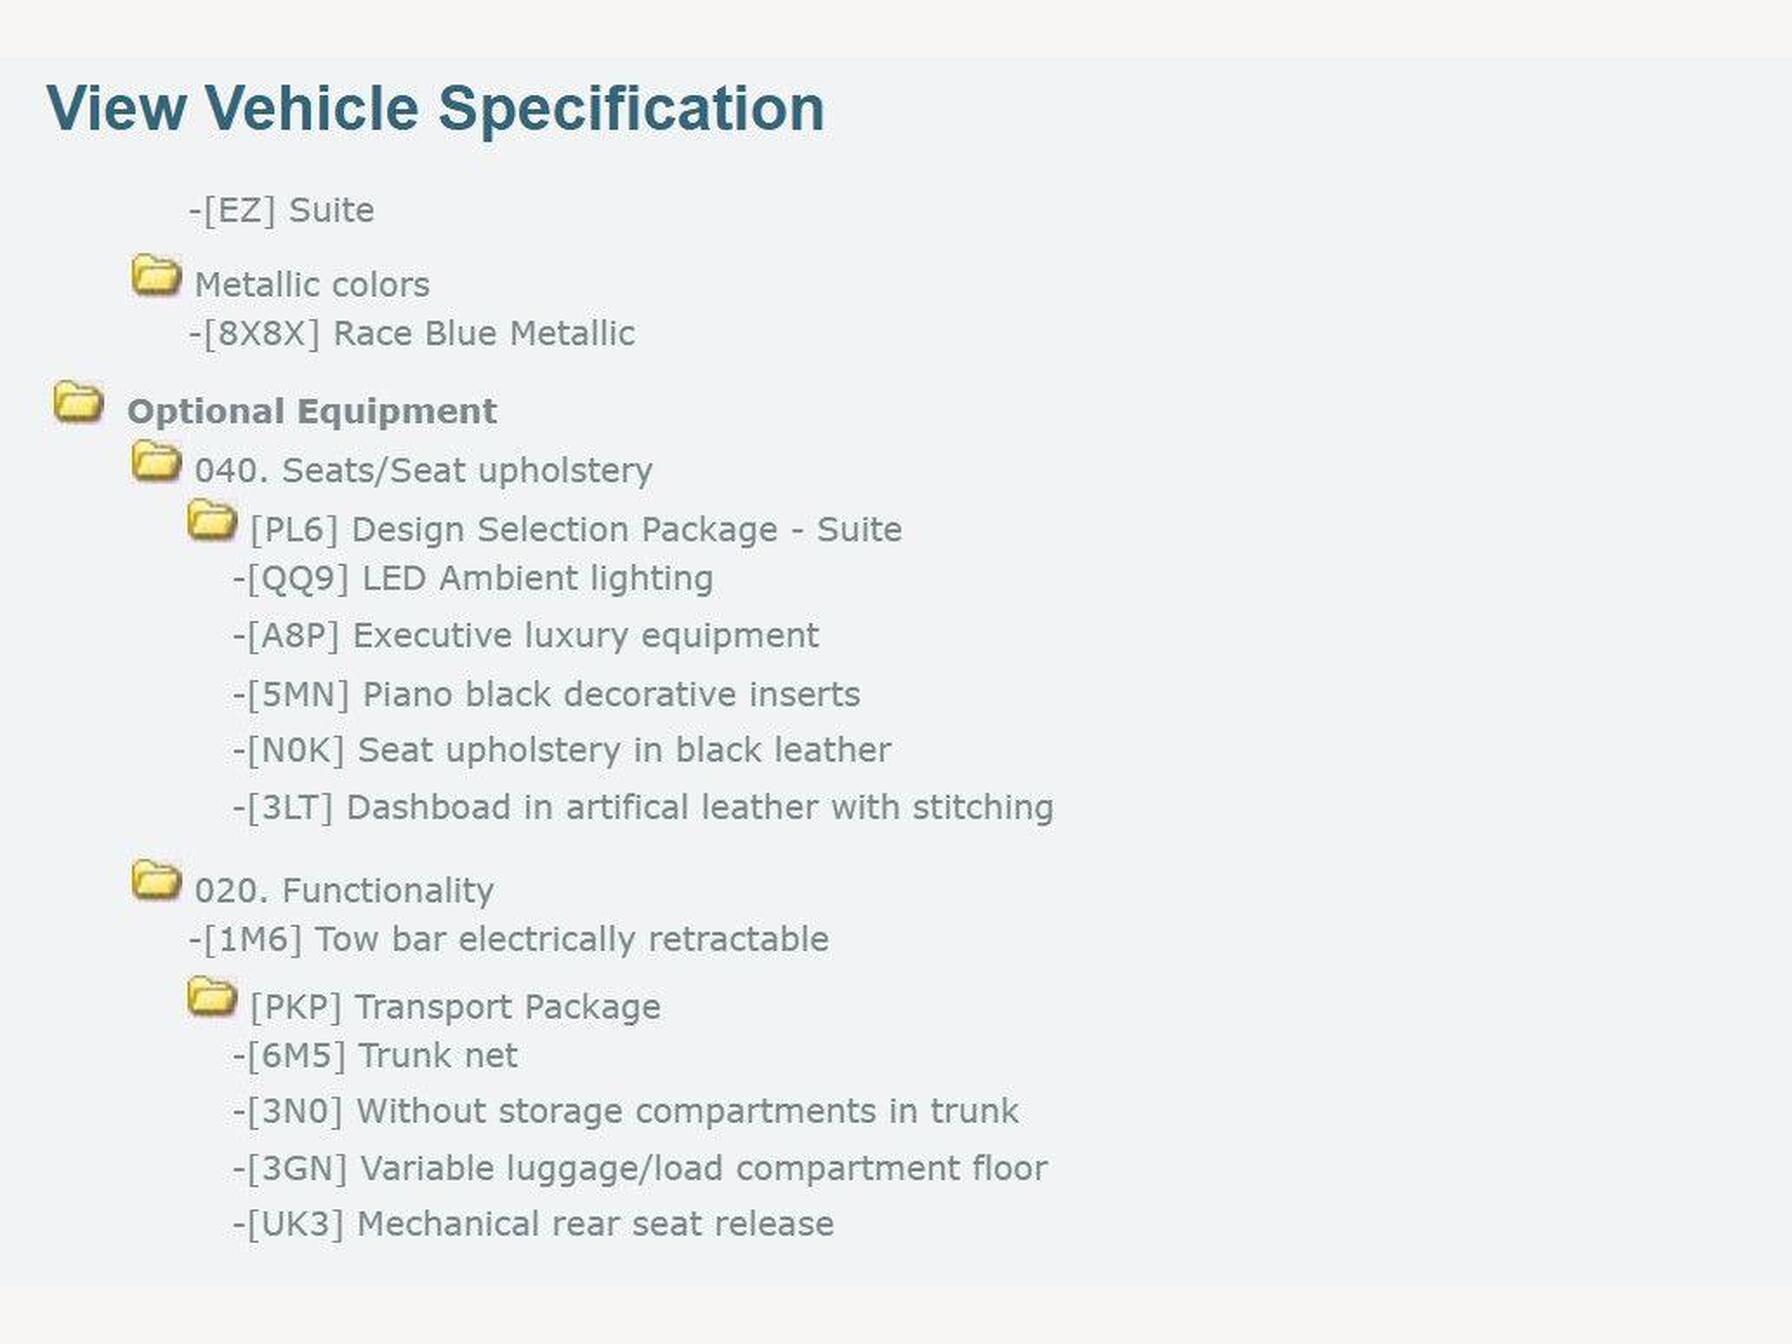This screenshot has height=1344, width=1792.
Task: Select the Optional Equipment heading
Action: point(311,411)
